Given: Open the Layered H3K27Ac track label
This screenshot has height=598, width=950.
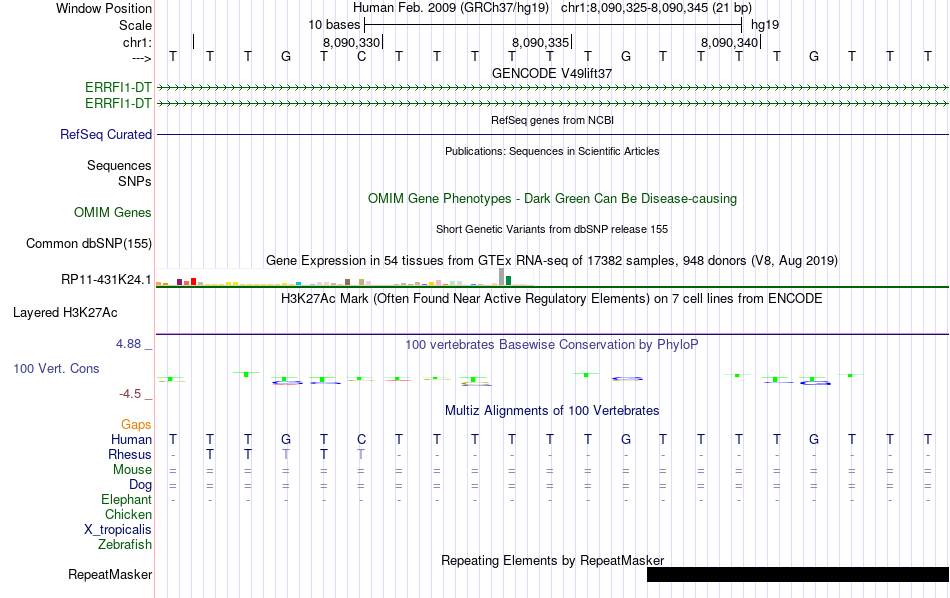Looking at the screenshot, I should click(65, 313).
